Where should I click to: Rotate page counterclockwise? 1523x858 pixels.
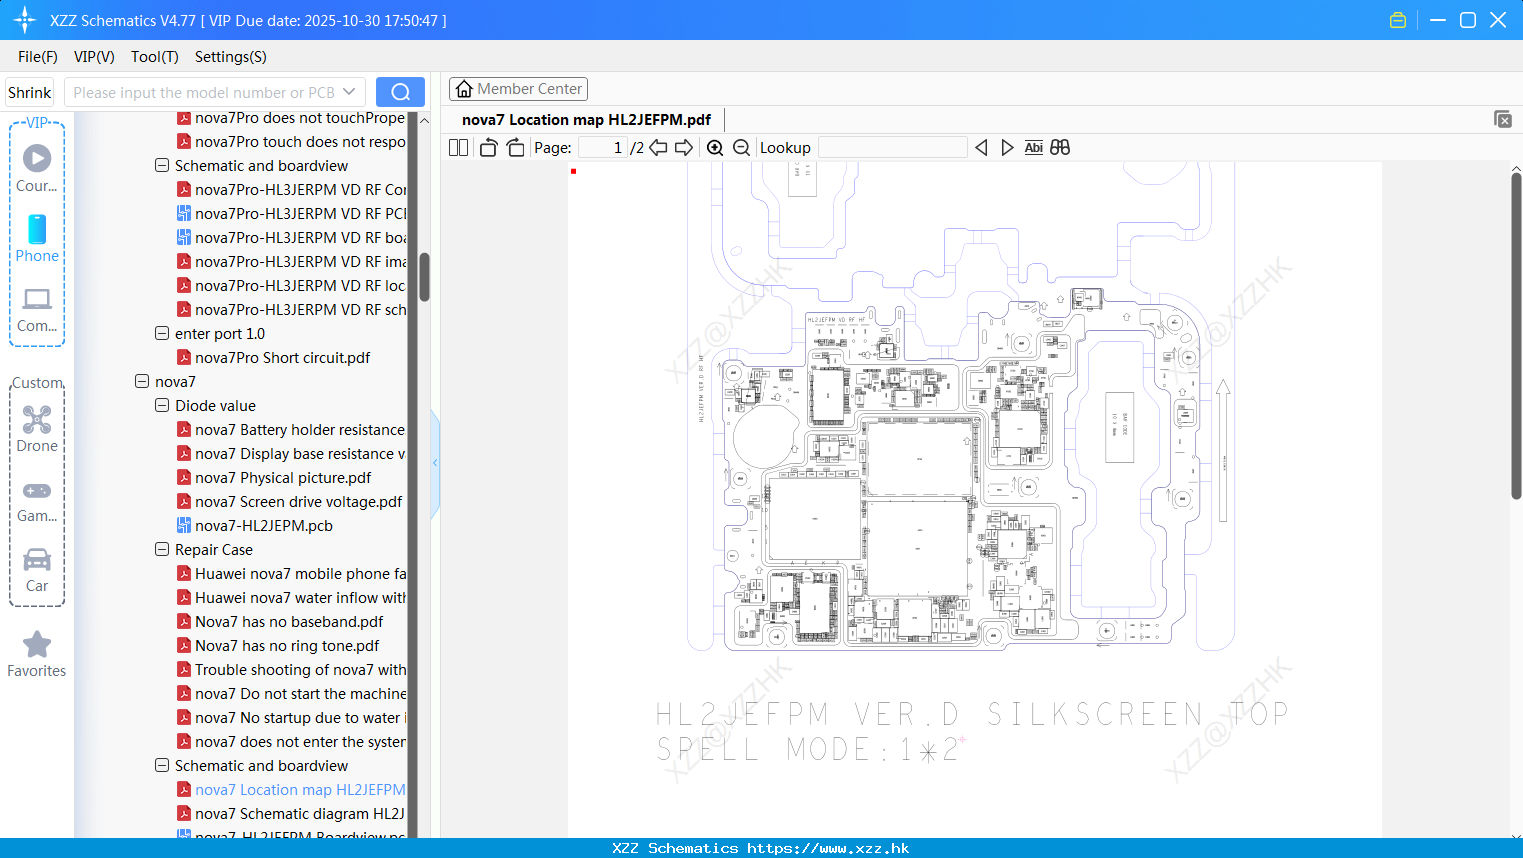pos(488,148)
